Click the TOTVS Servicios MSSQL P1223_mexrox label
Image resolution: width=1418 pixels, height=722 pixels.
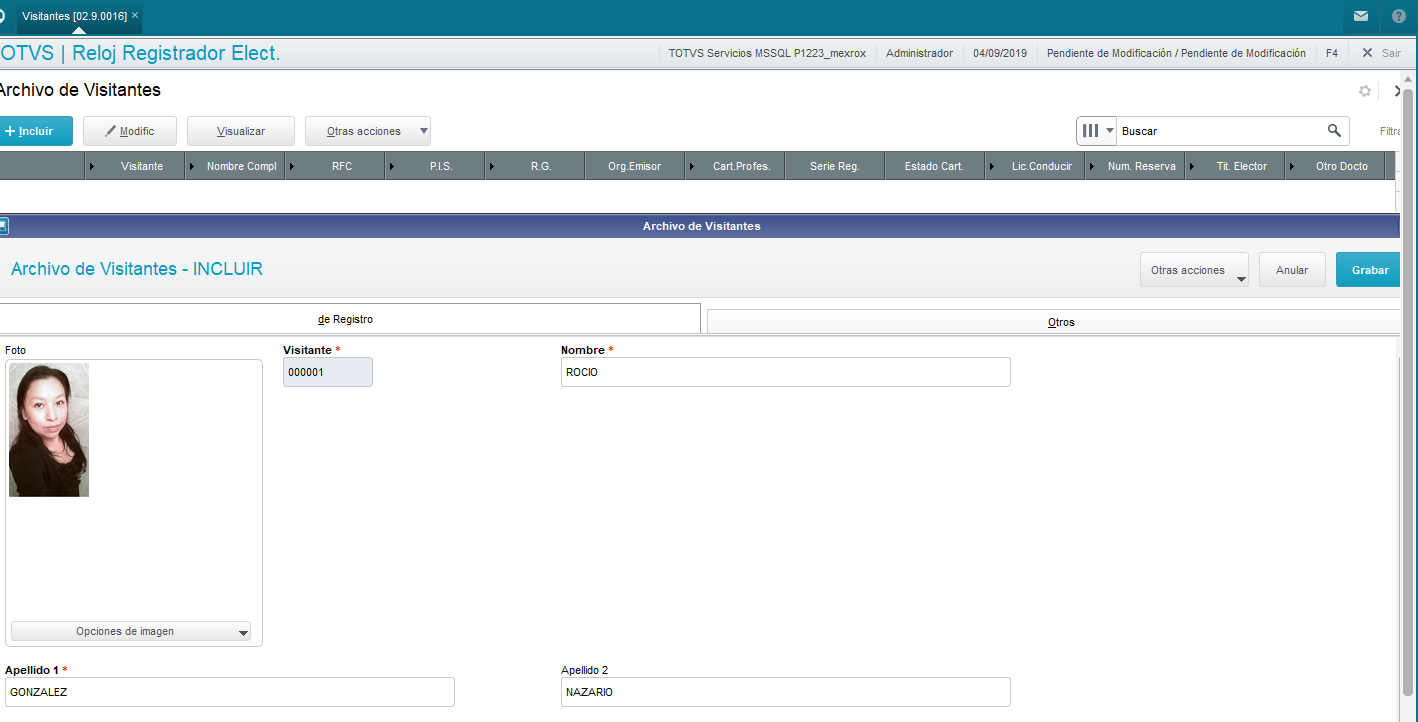[767, 53]
